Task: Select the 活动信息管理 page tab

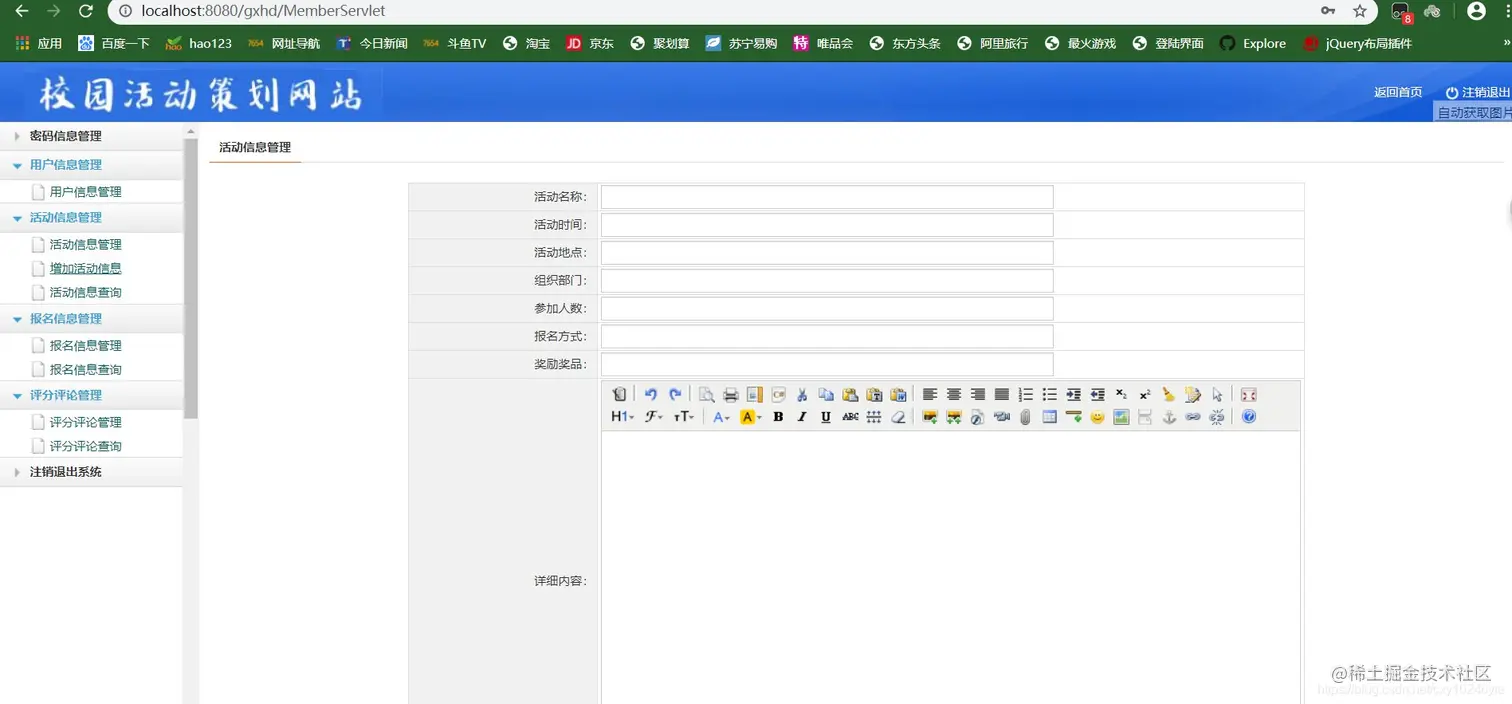Action: (x=255, y=147)
